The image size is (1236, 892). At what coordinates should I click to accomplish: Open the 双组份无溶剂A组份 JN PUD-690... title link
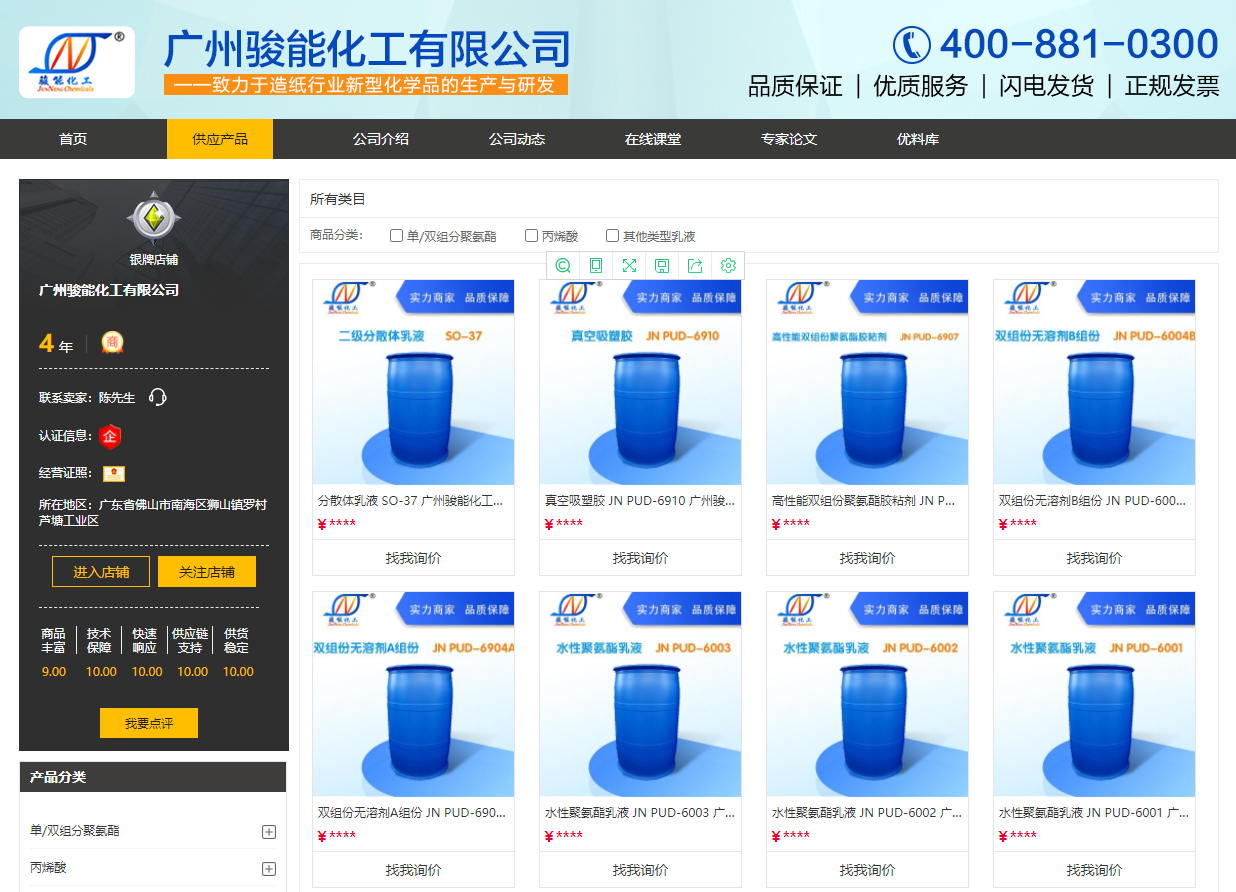[412, 812]
